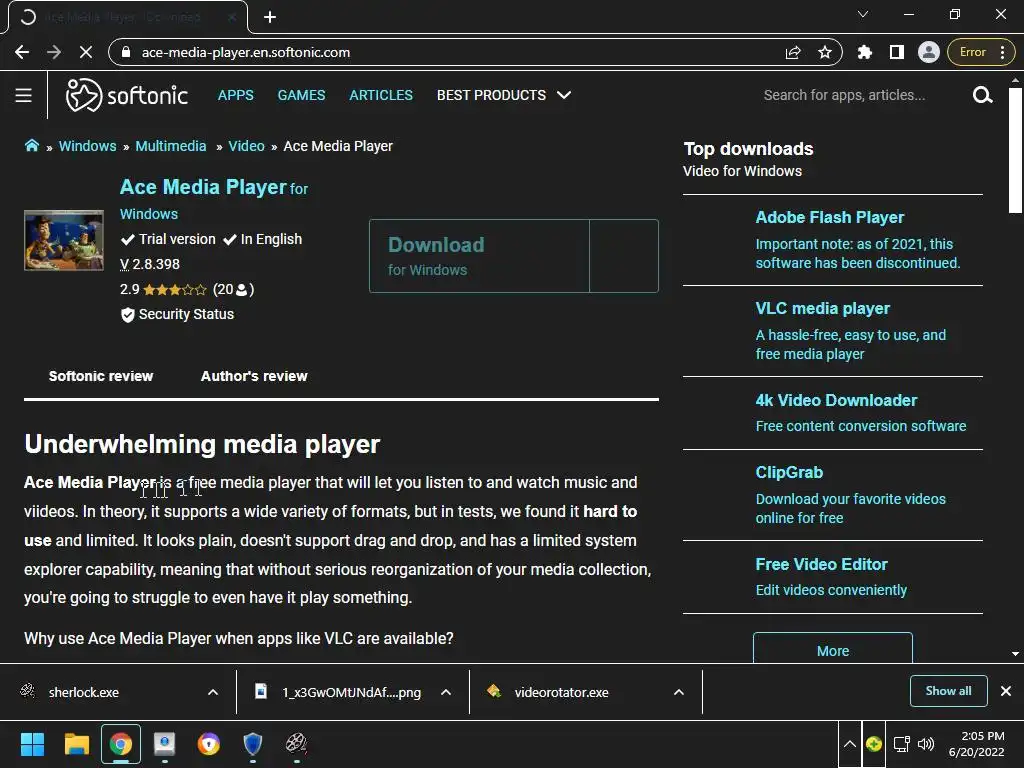Open the Windows Start menu
This screenshot has width=1024, height=768.
click(x=32, y=744)
